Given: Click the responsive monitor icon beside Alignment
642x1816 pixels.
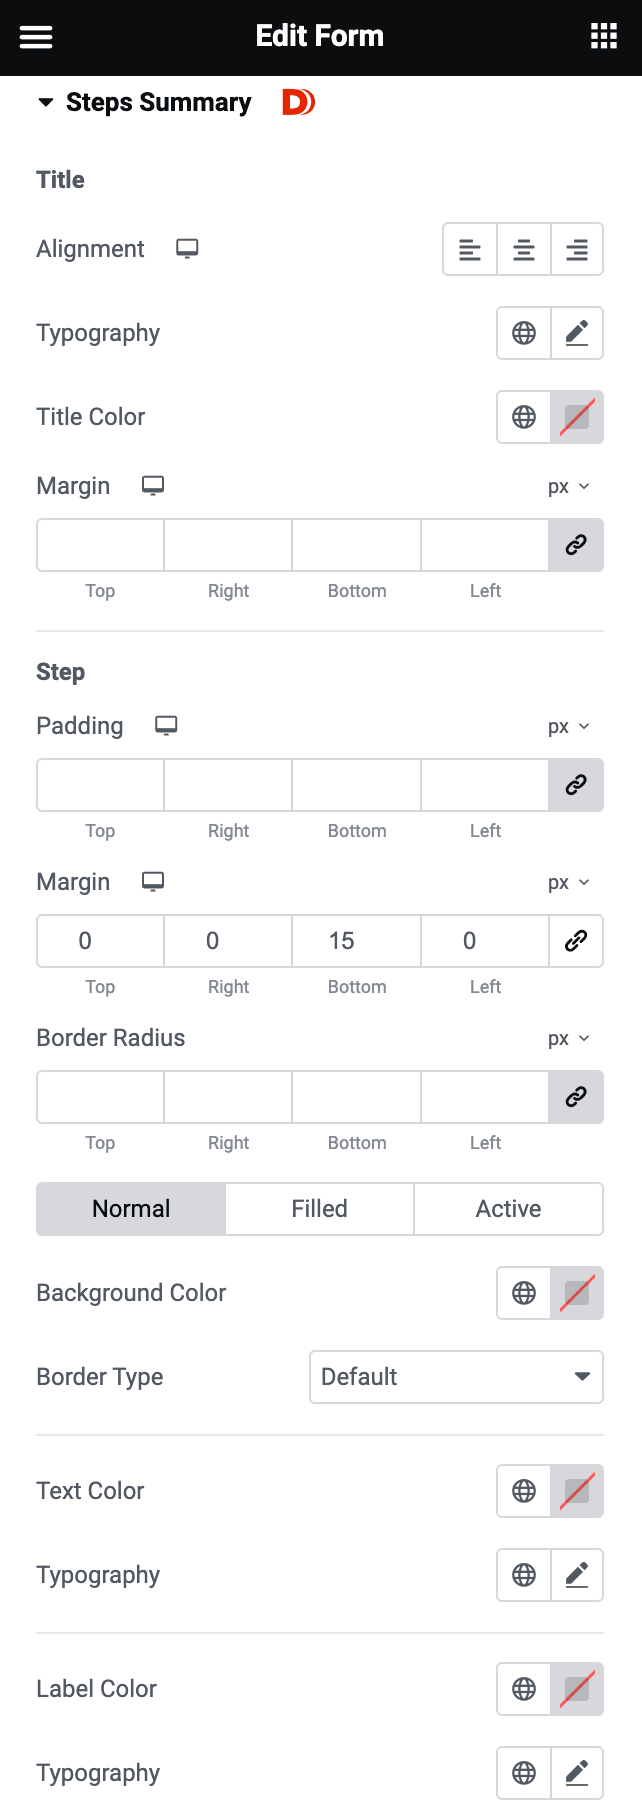Looking at the screenshot, I should pyautogui.click(x=188, y=249).
